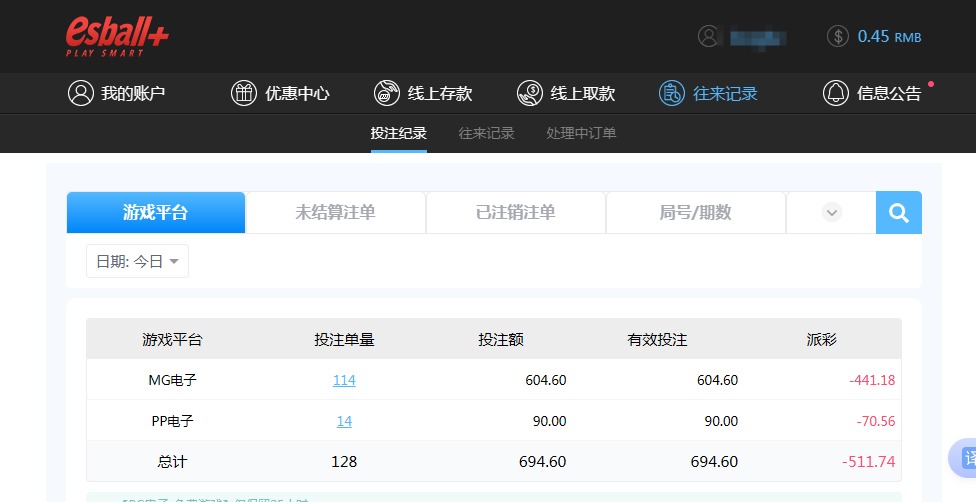Image resolution: width=976 pixels, height=502 pixels.
Task: Click the 信息公告 bell icon
Action: (x=836, y=93)
